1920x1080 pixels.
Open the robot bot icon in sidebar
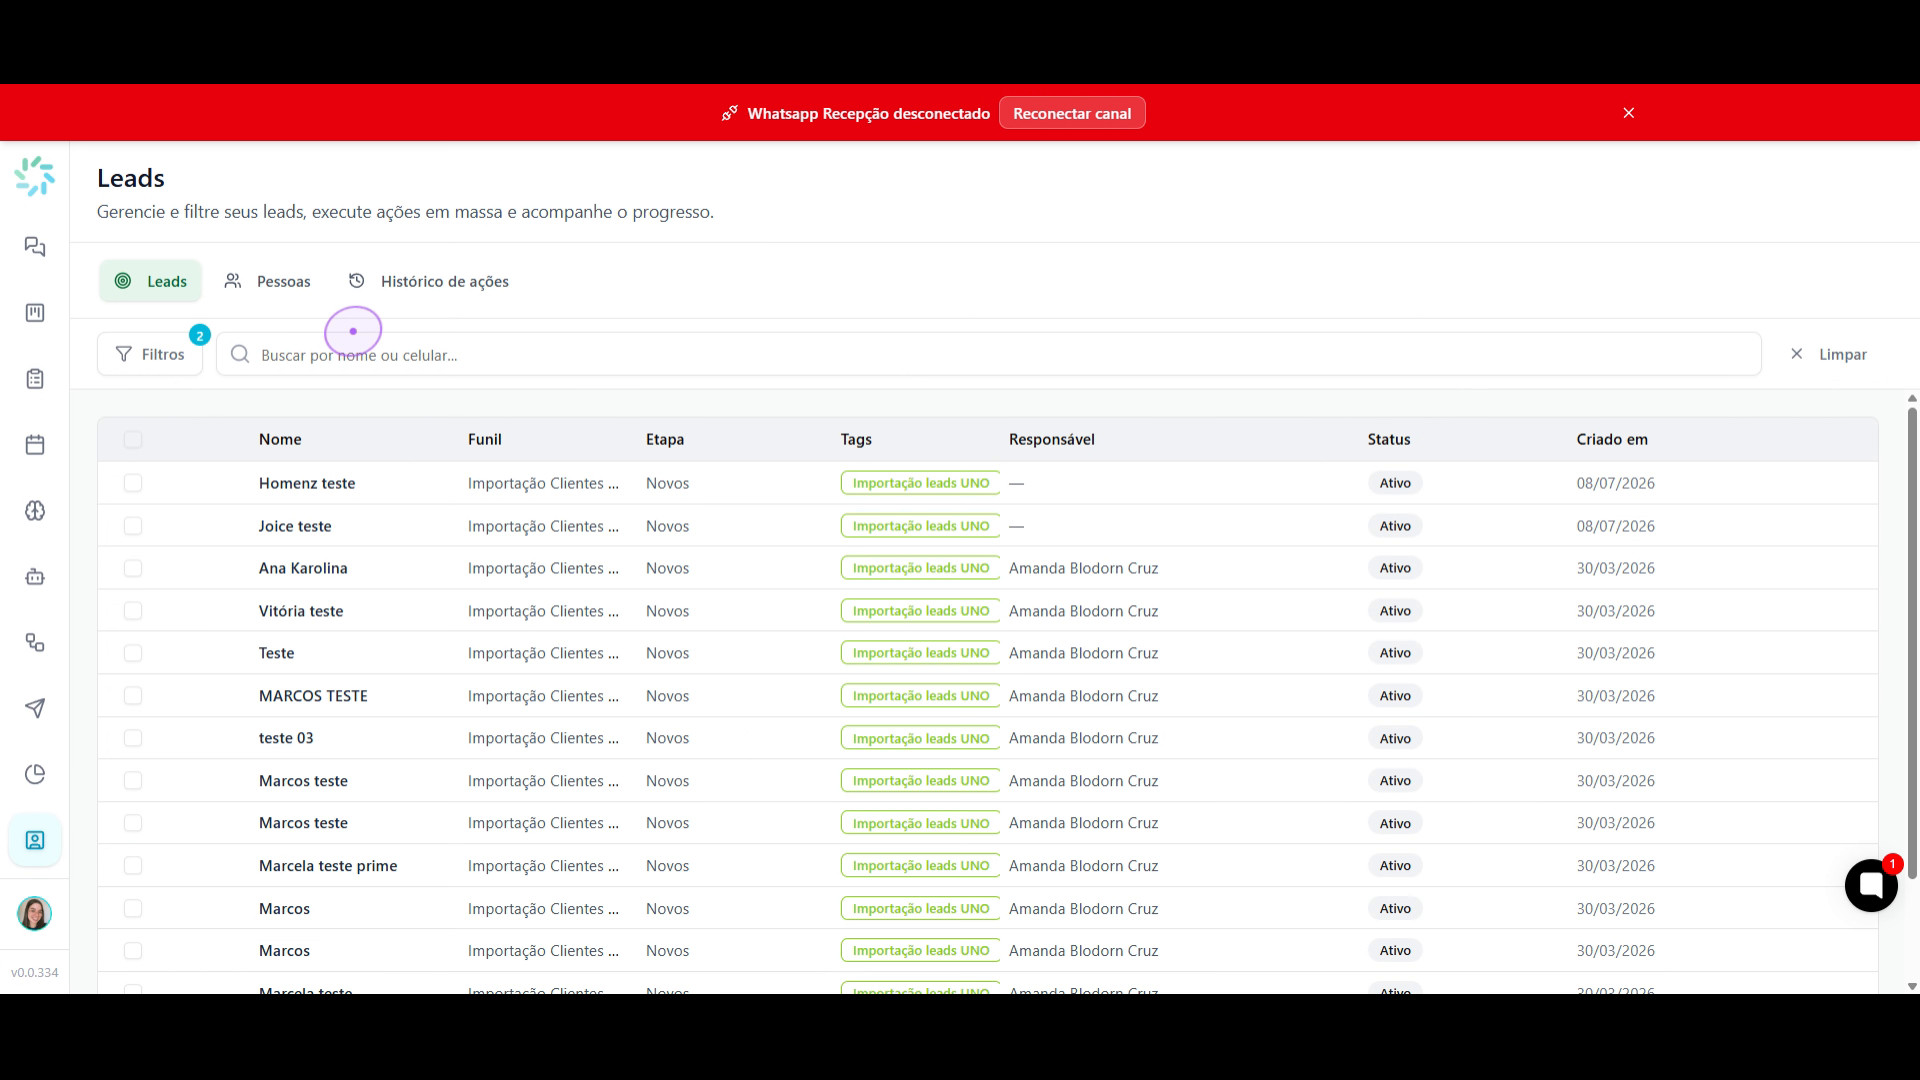(35, 577)
